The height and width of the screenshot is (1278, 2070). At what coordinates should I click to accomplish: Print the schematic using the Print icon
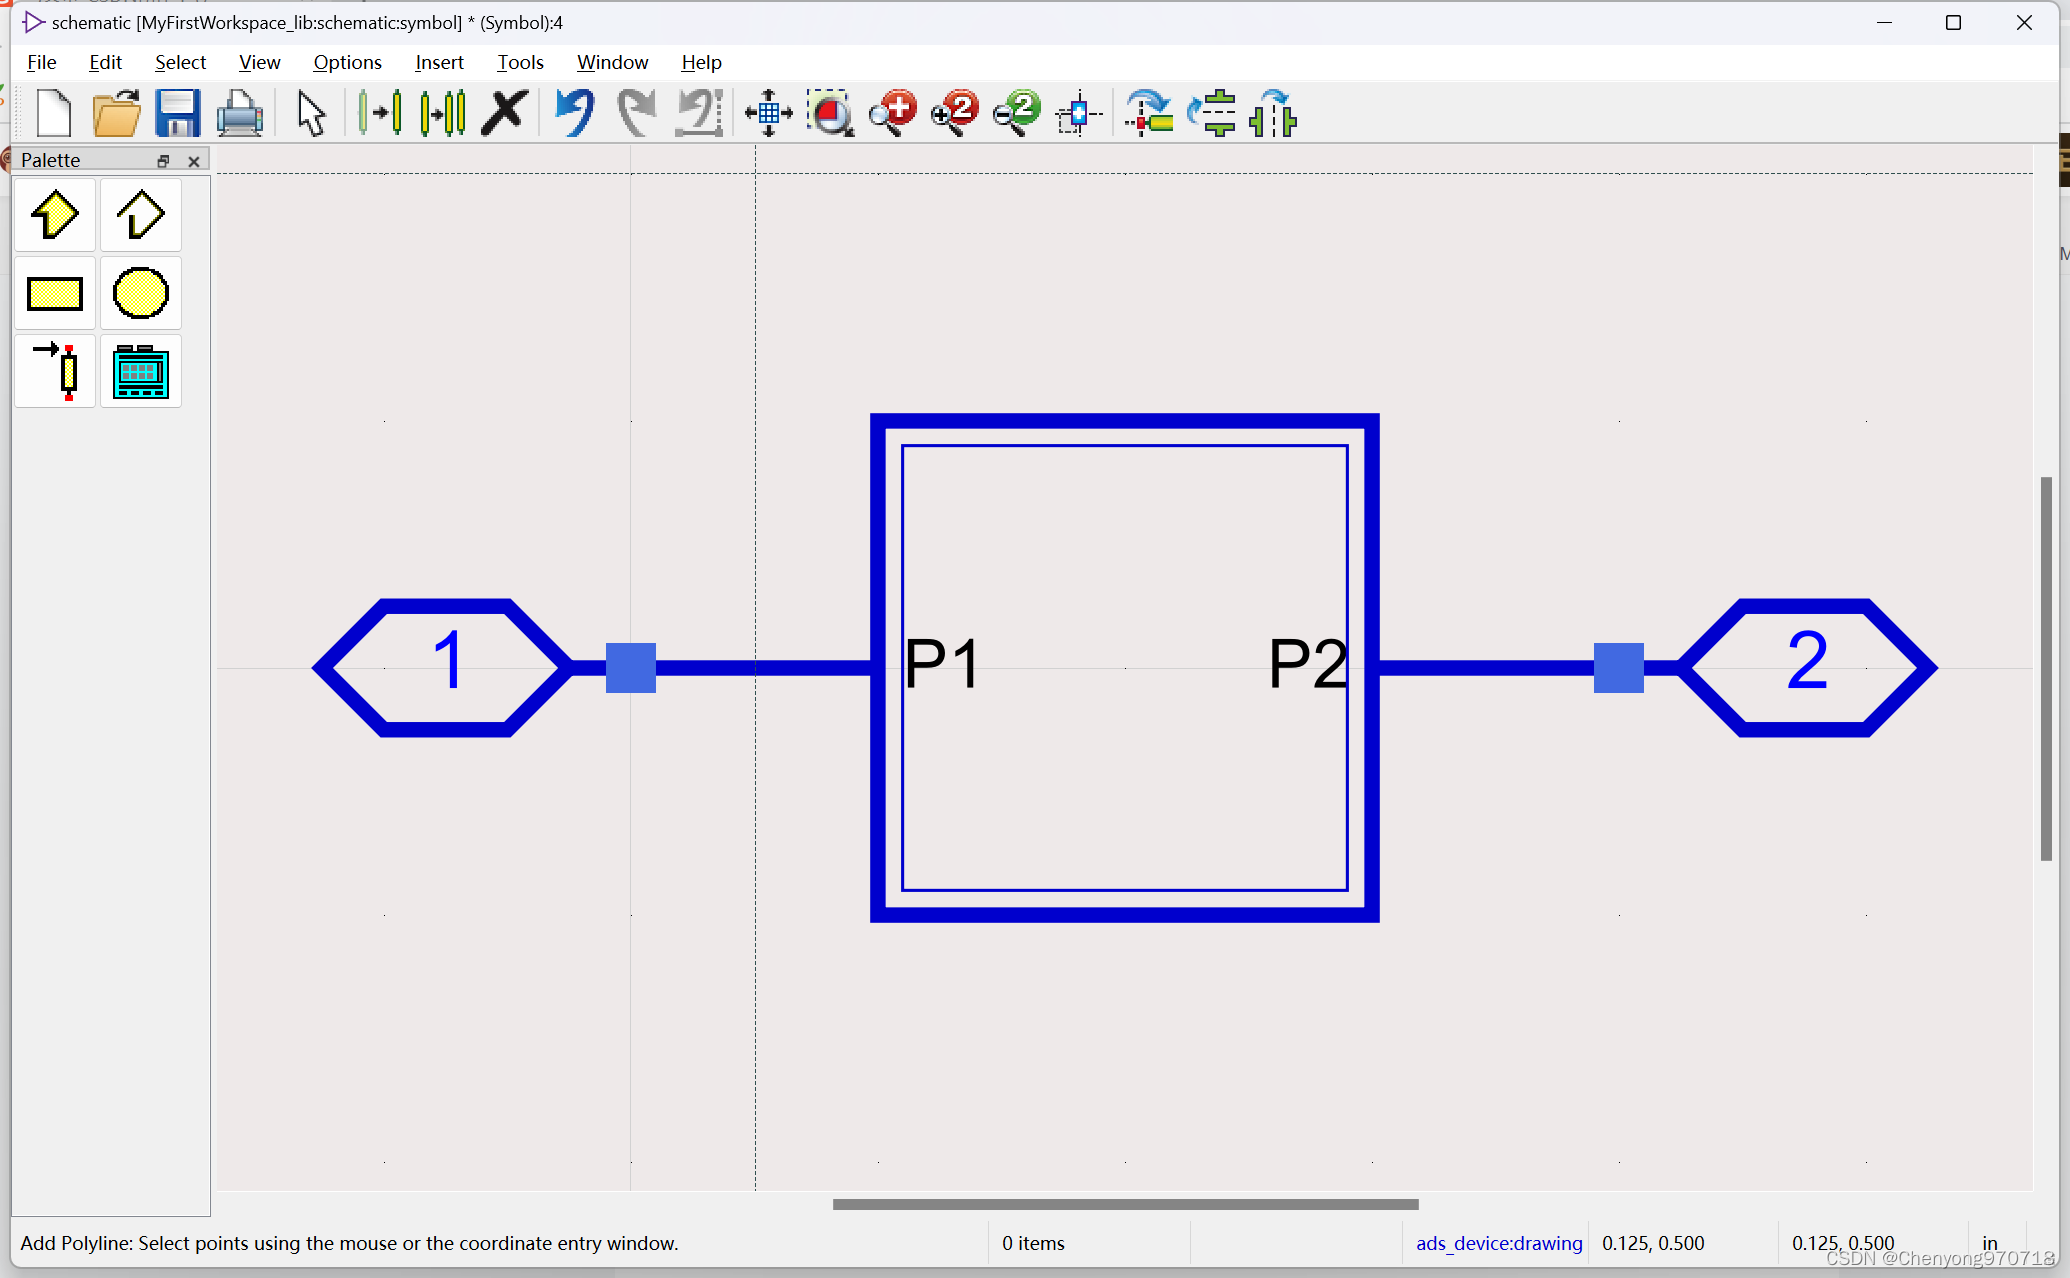tap(240, 113)
